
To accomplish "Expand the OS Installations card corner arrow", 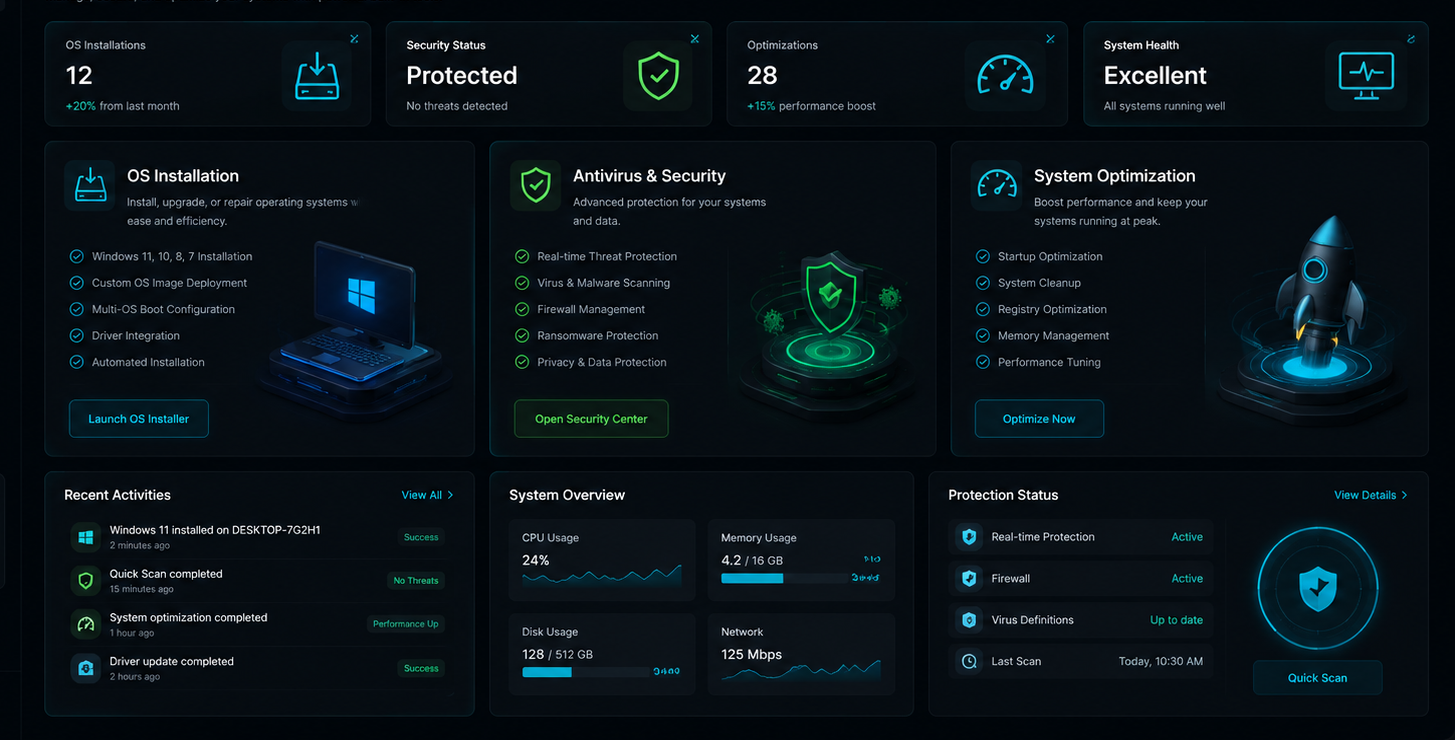I will pos(354,39).
